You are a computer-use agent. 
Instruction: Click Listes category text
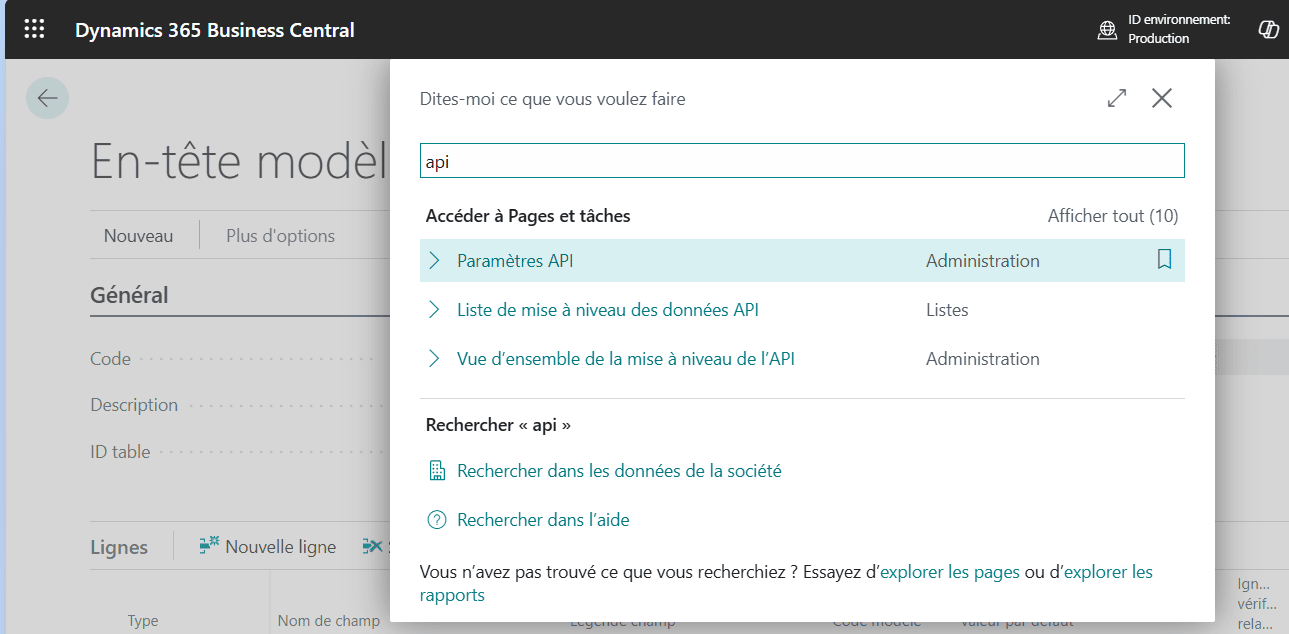tap(947, 310)
